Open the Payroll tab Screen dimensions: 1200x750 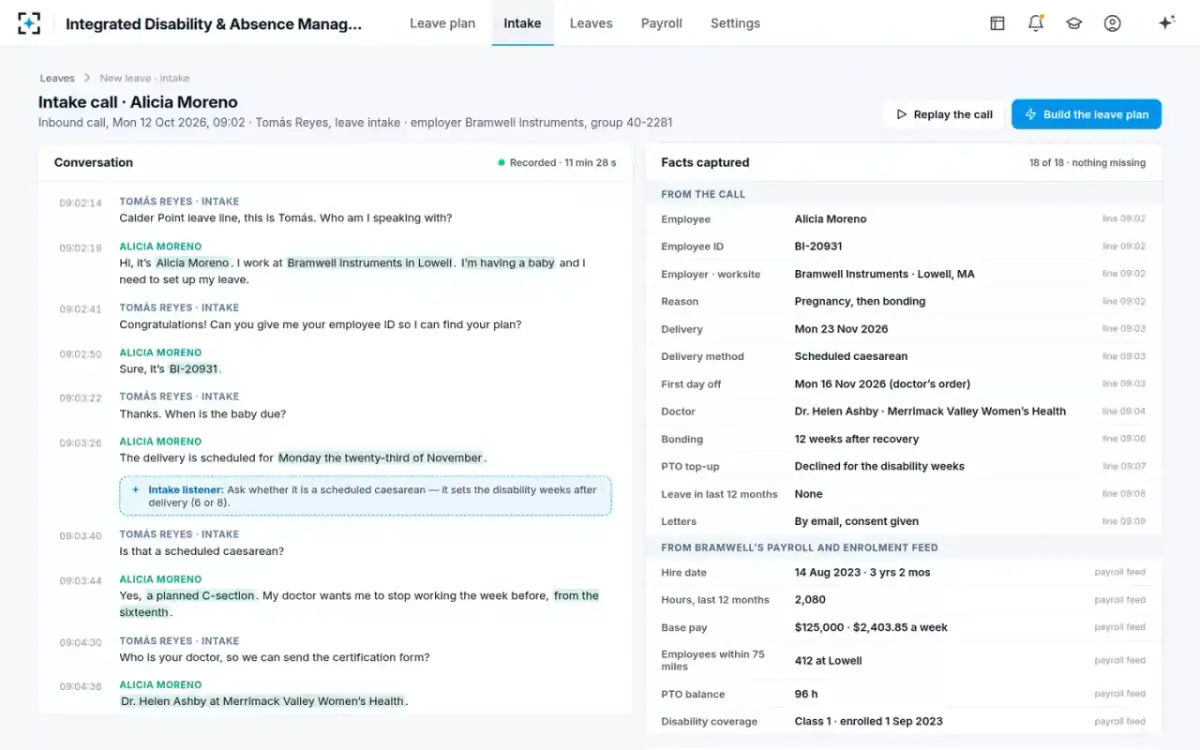pos(661,23)
